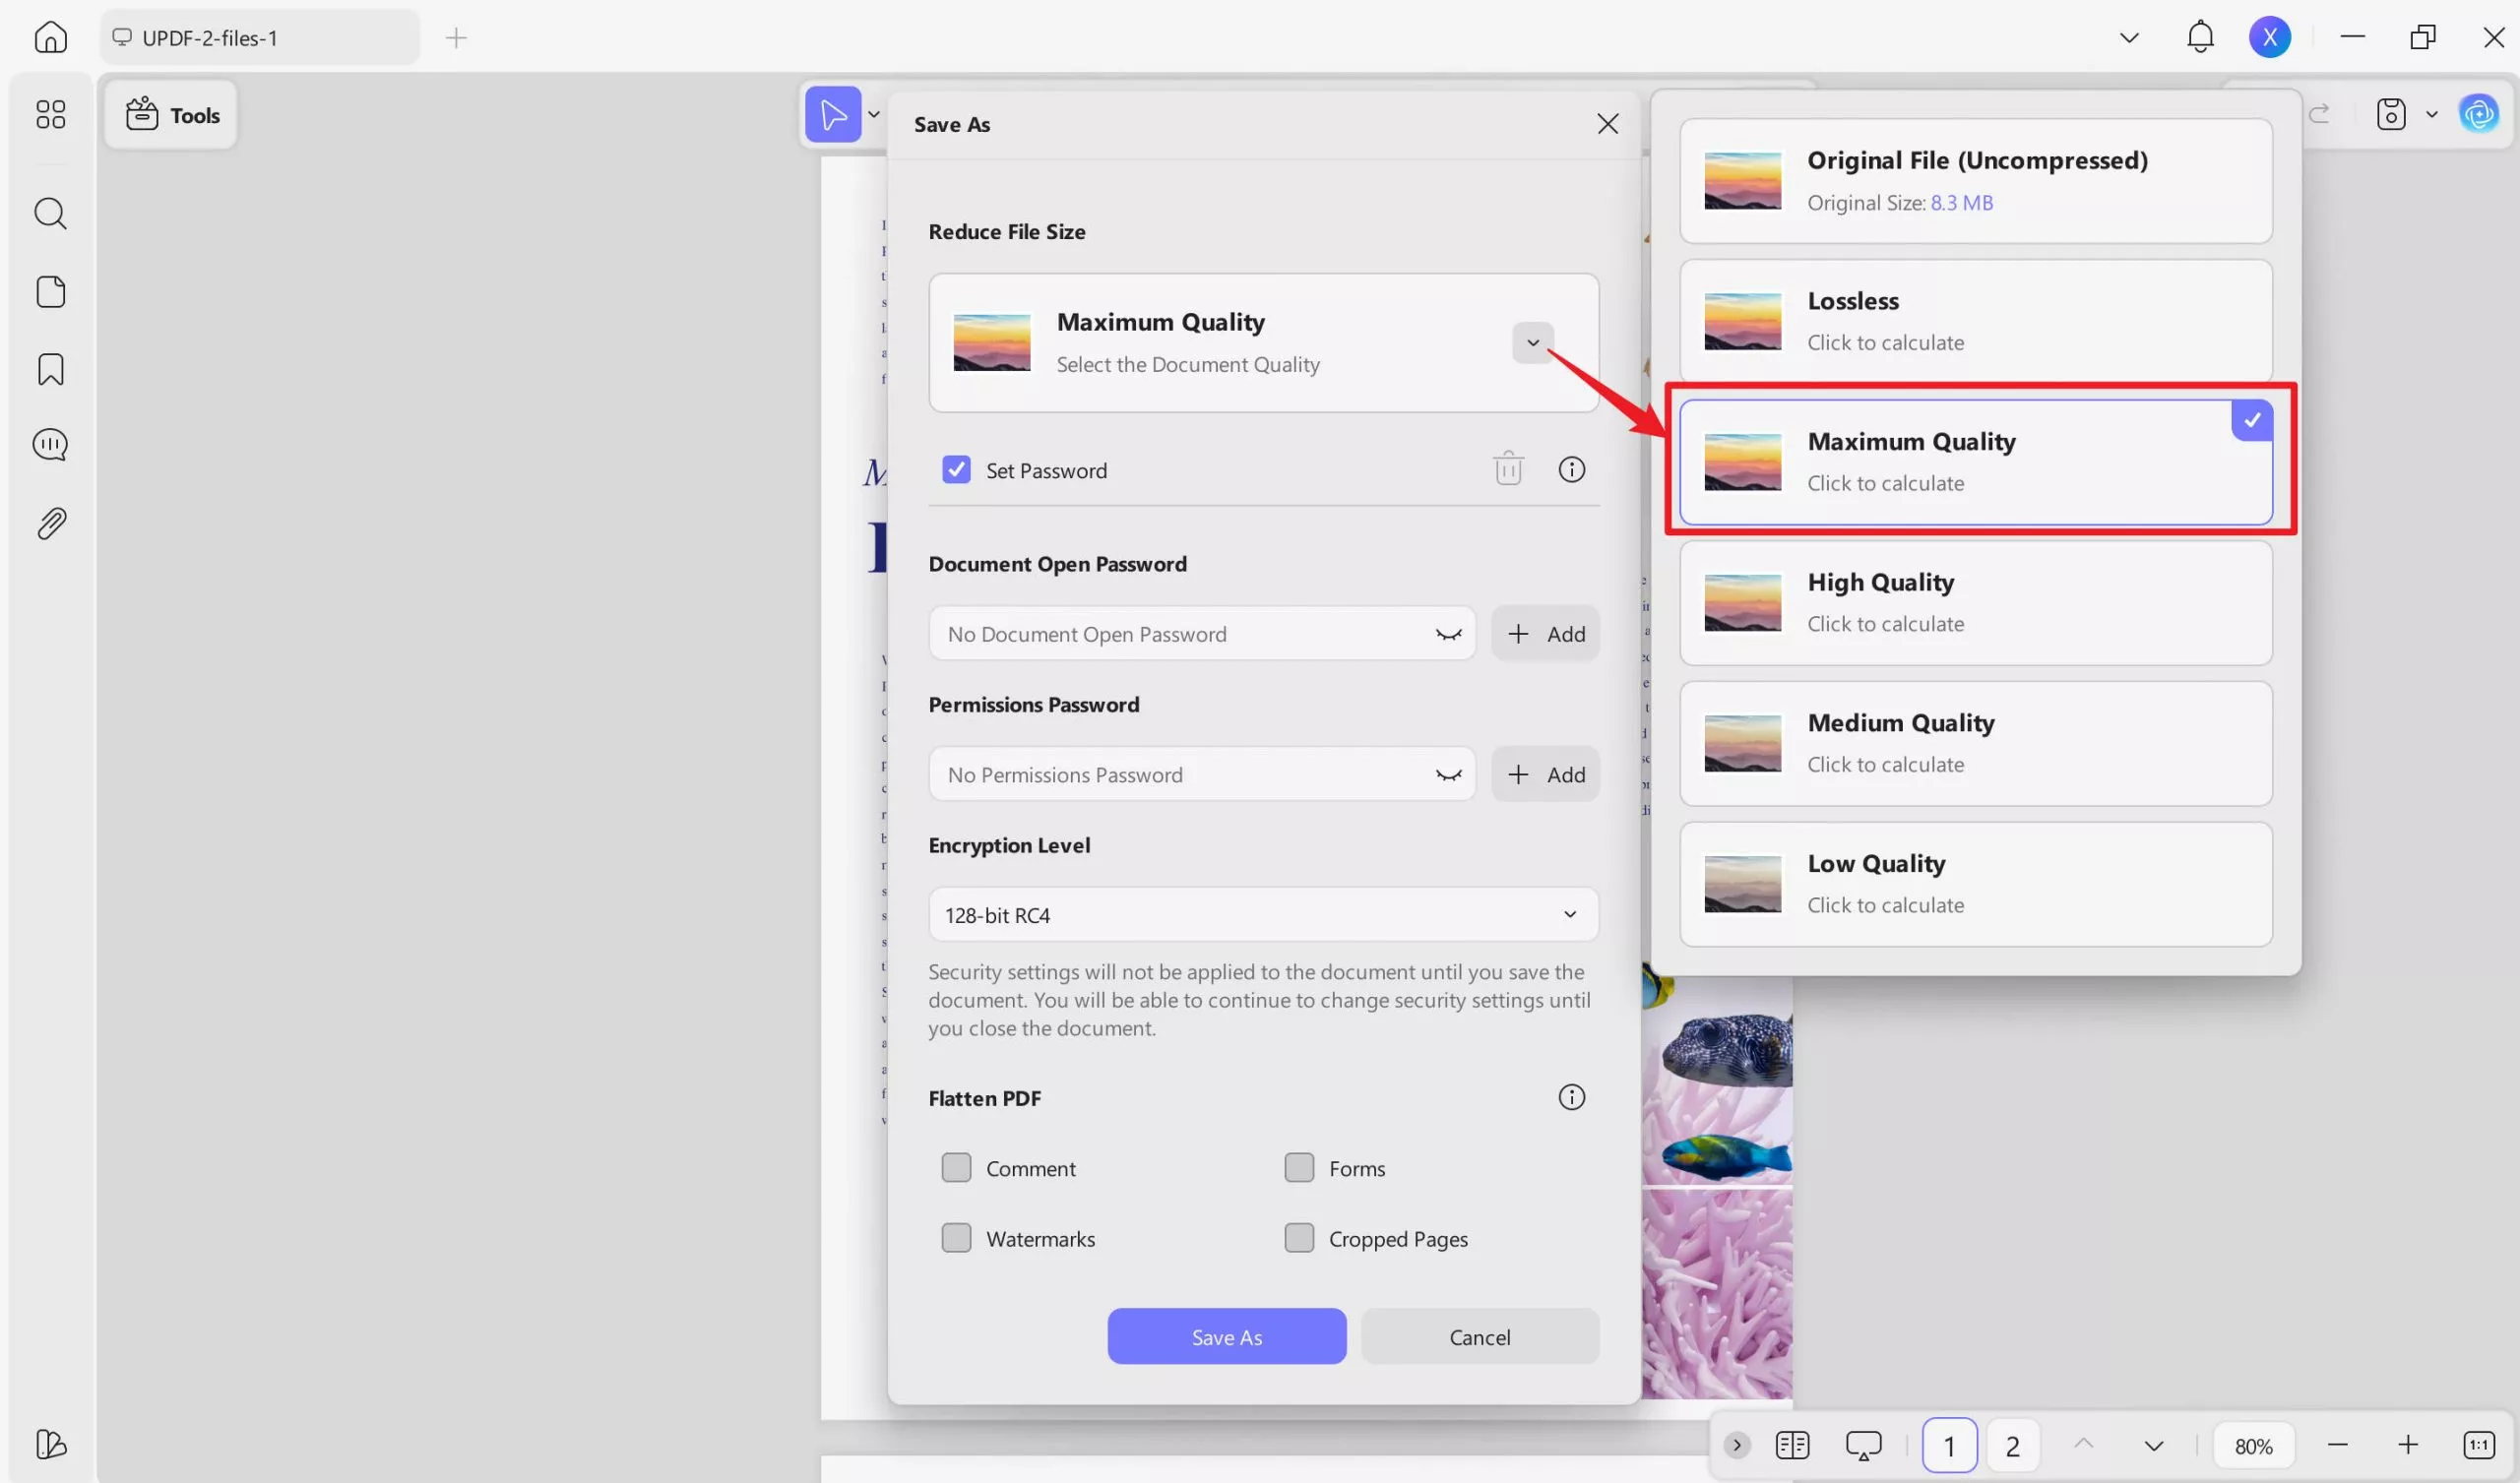This screenshot has height=1483, width=2520.
Task: Open the bookmarks sidebar icon
Action: click(x=50, y=369)
